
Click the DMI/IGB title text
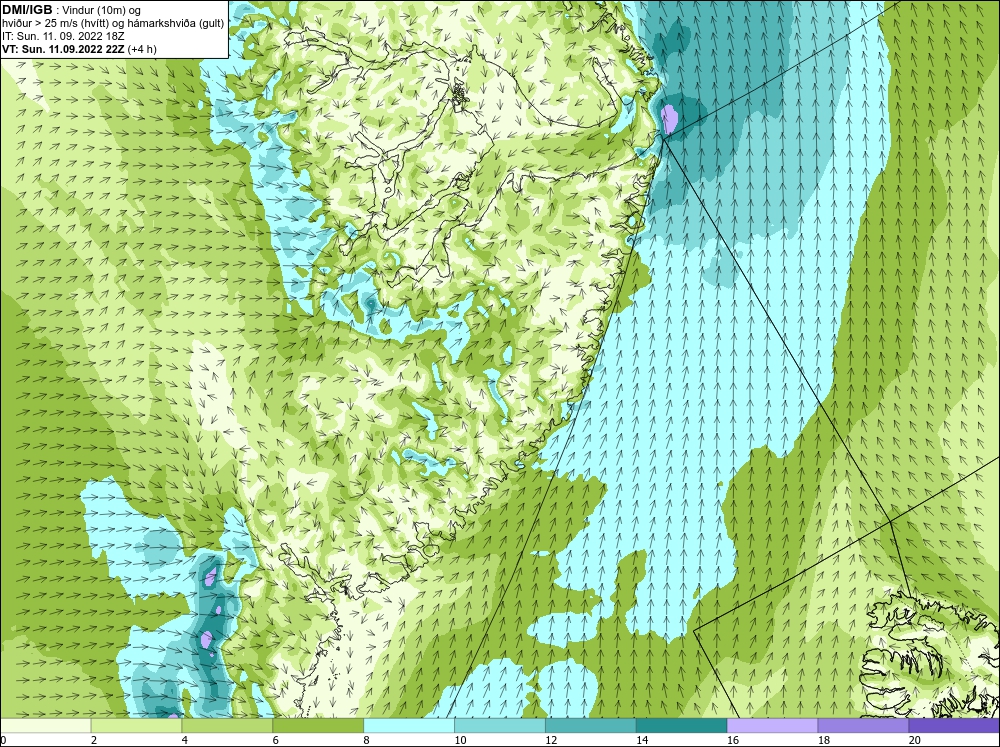click(x=27, y=10)
